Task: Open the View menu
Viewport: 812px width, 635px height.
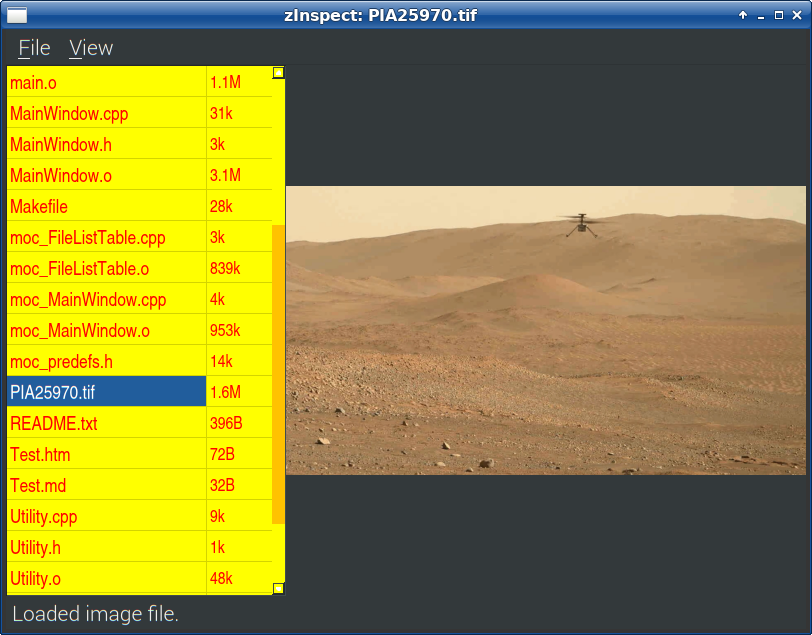Action: [x=91, y=48]
